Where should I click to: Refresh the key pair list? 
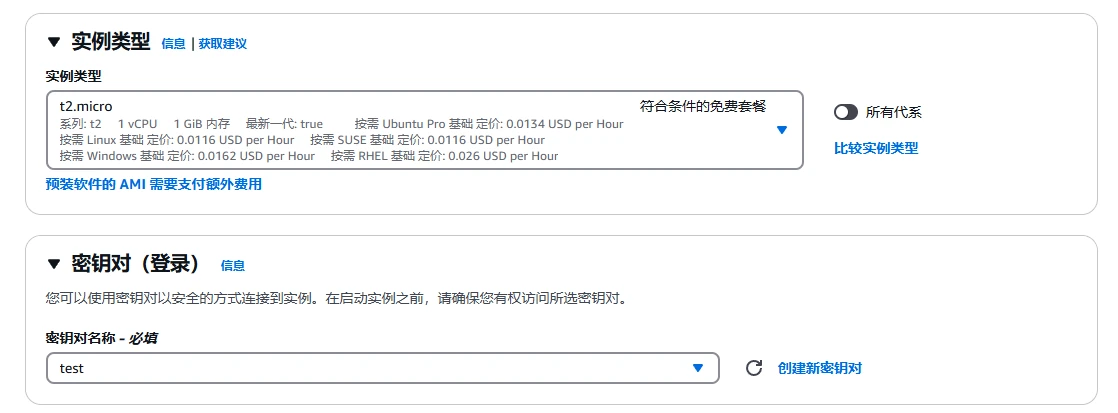[x=754, y=368]
